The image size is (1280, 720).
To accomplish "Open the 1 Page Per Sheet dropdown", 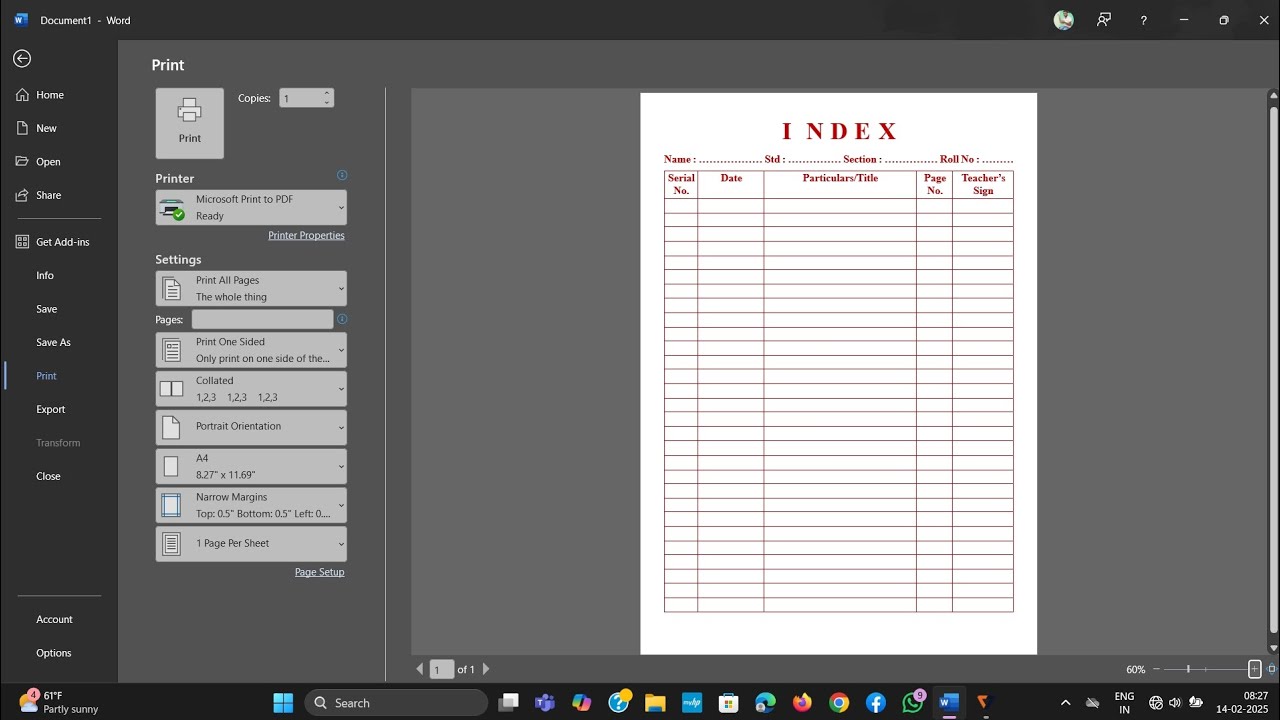I will click(251, 544).
